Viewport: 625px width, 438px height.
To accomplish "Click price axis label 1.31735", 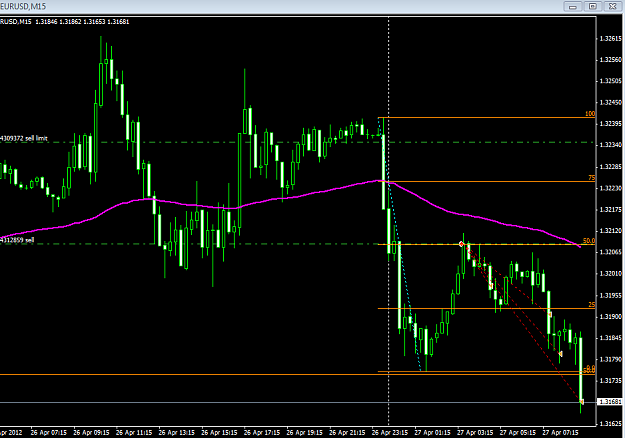I will [x=610, y=381].
